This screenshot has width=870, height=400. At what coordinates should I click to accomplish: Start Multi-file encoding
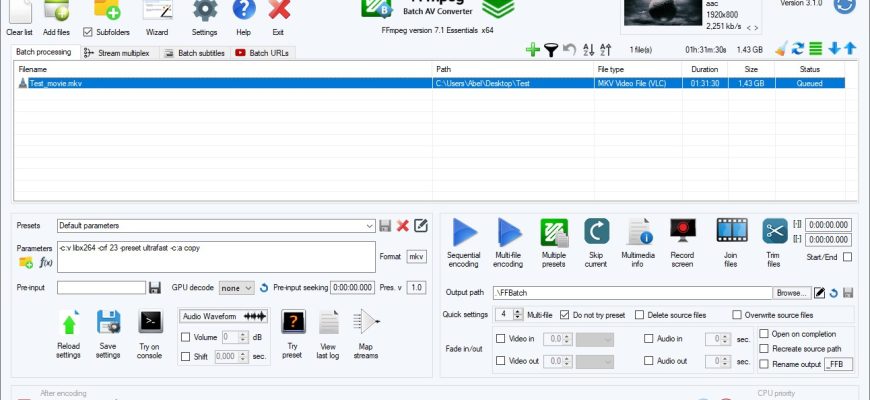[x=509, y=232]
